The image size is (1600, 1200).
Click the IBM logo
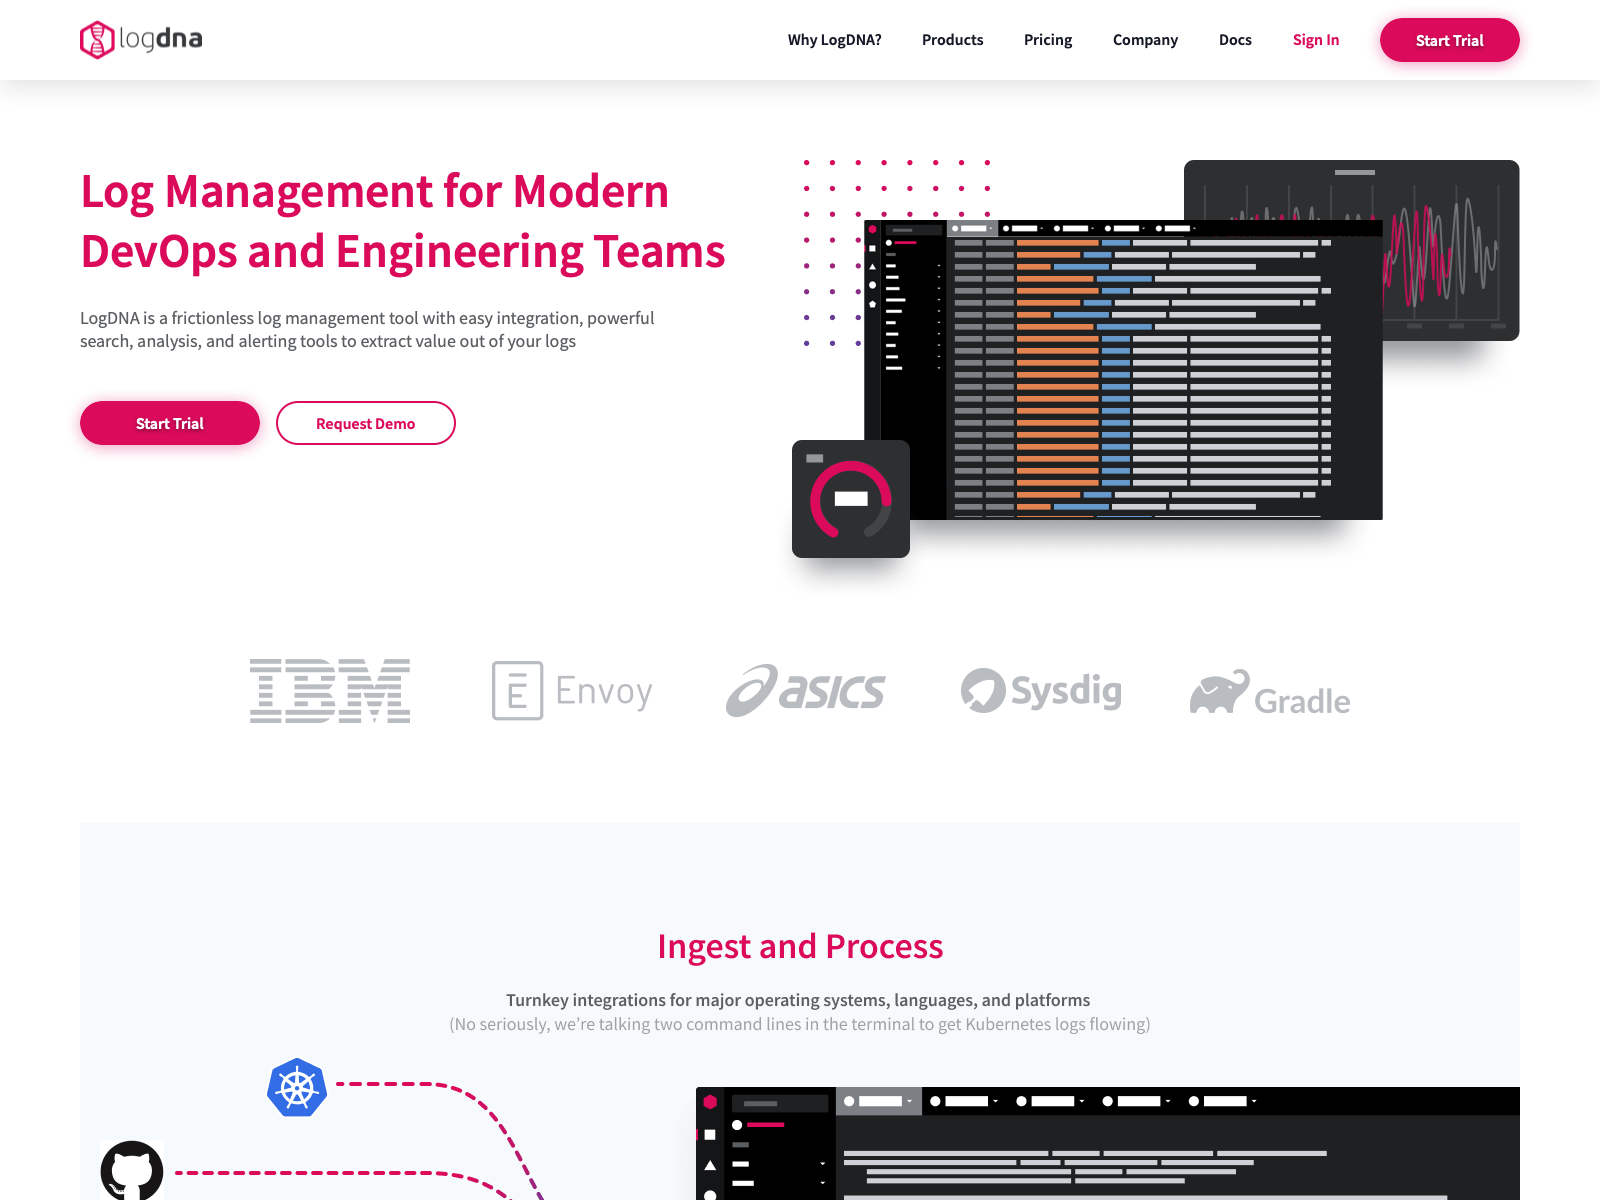click(x=330, y=691)
